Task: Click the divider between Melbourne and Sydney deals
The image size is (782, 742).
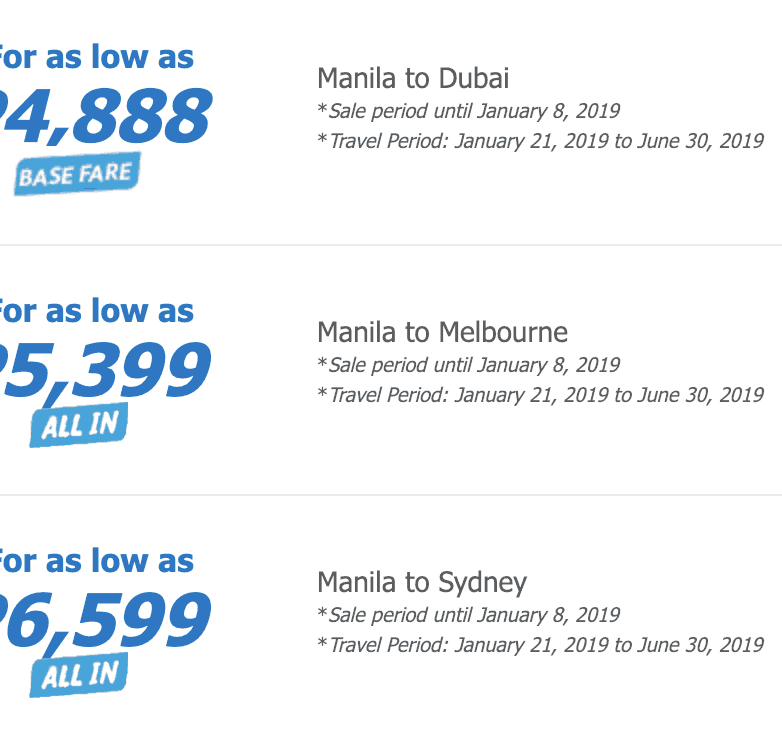Action: click(x=391, y=495)
